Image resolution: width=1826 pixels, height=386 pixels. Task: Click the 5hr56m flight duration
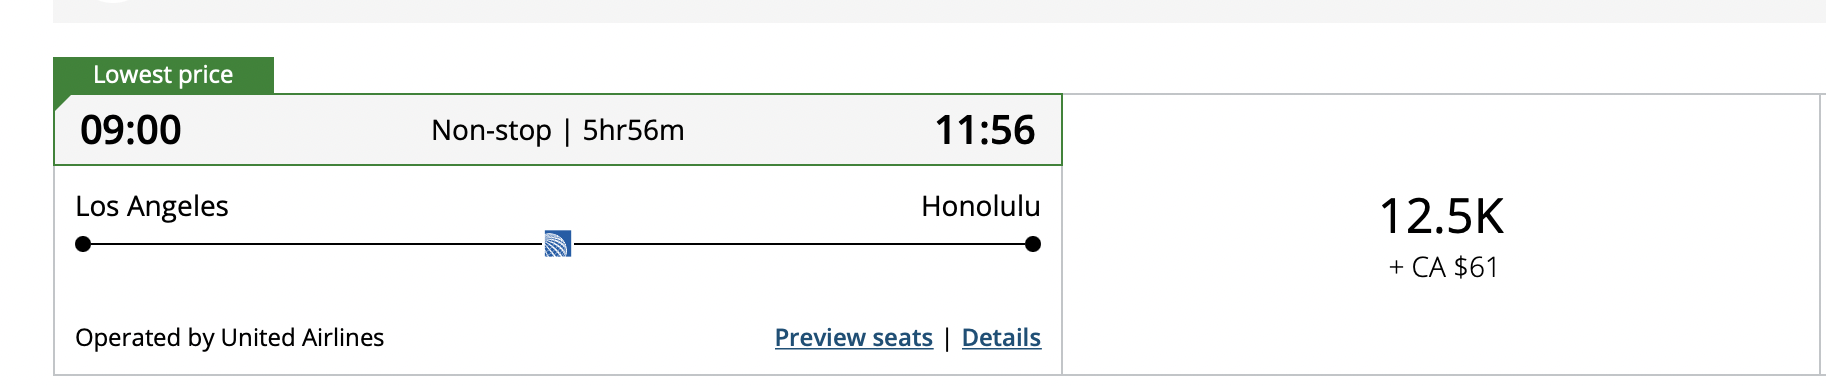click(x=634, y=131)
